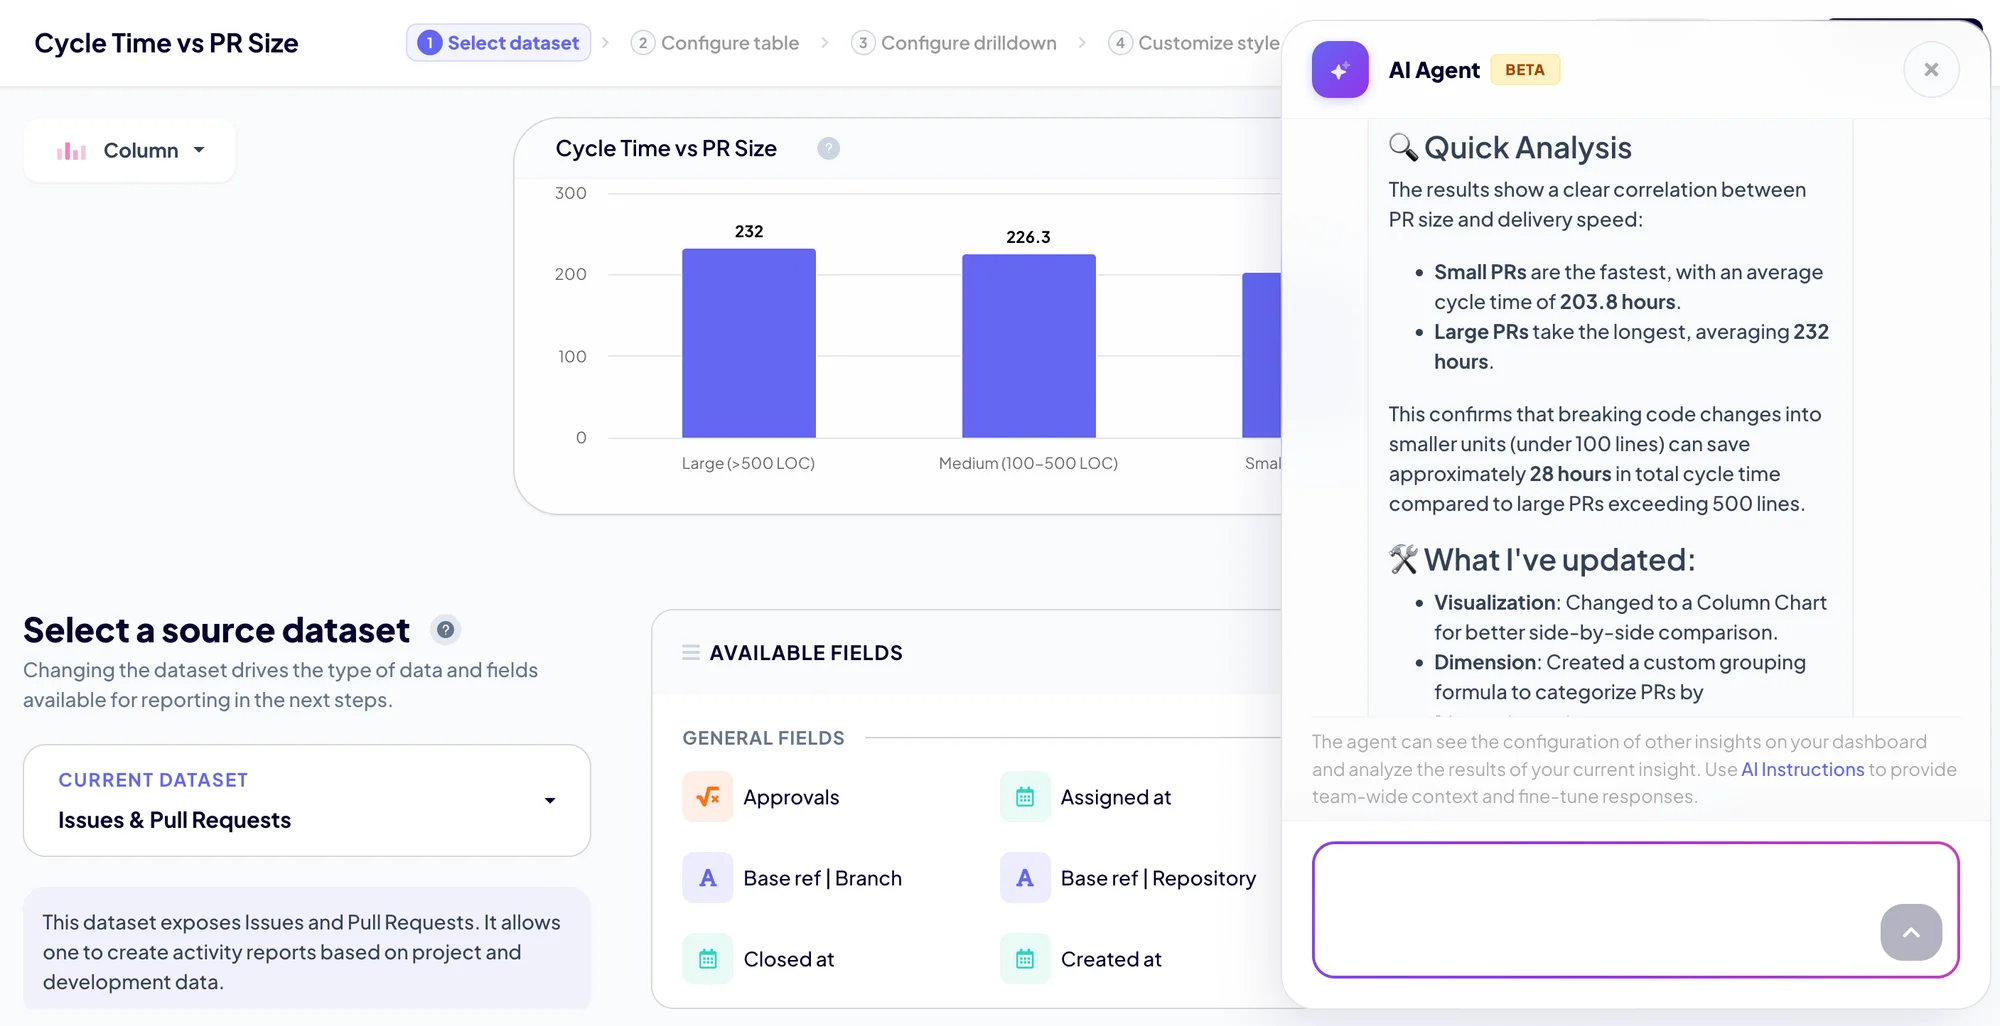Click the Closed at calendar icon
This screenshot has height=1026, width=2000.
[708, 959]
